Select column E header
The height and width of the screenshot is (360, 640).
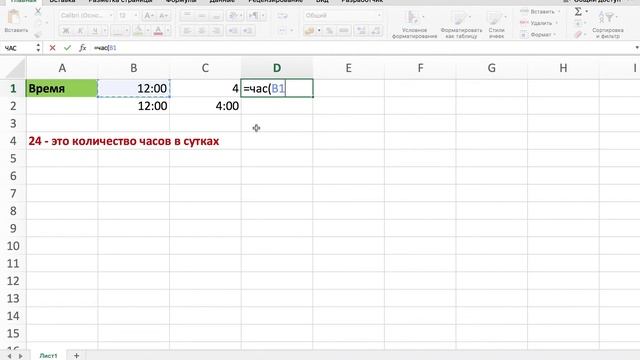pyautogui.click(x=349, y=68)
